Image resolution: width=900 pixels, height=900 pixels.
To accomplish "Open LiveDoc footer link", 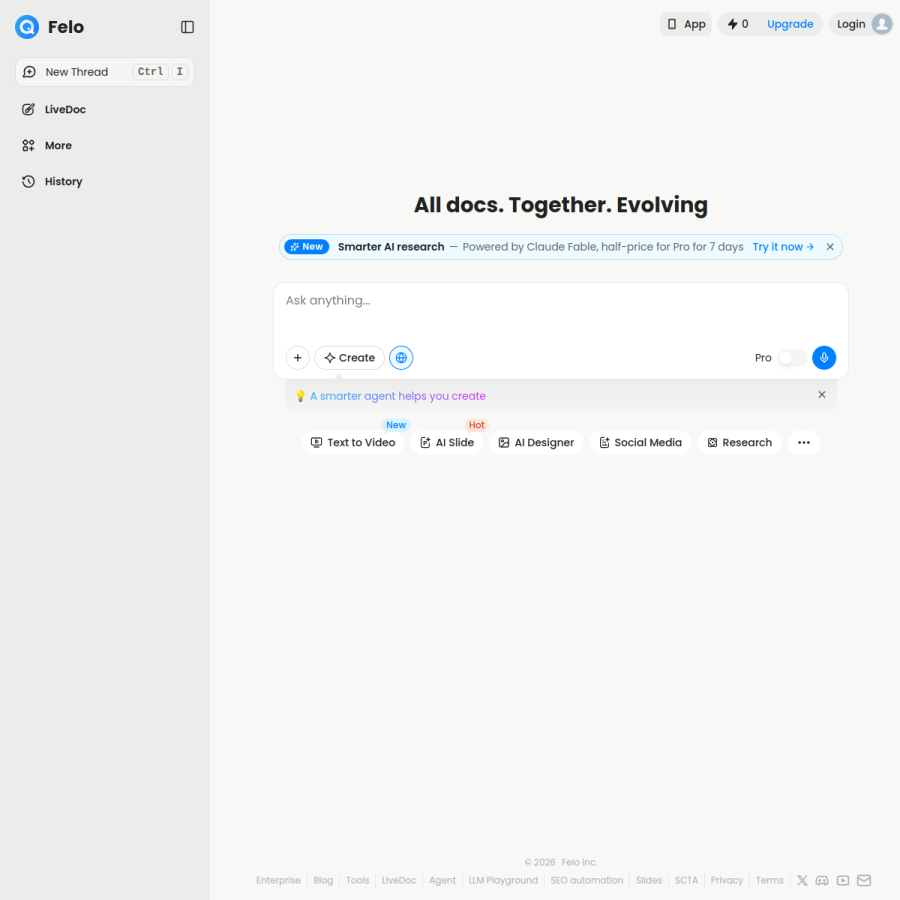I will click(399, 880).
